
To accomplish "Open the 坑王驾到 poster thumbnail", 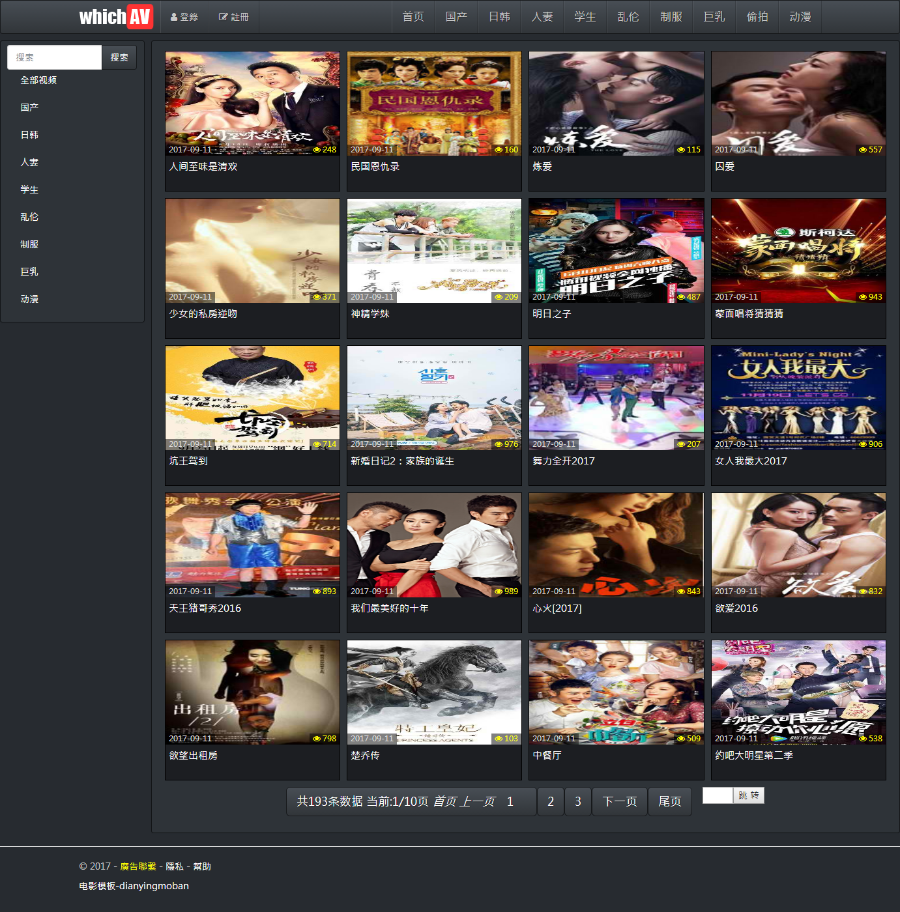I will [252, 398].
